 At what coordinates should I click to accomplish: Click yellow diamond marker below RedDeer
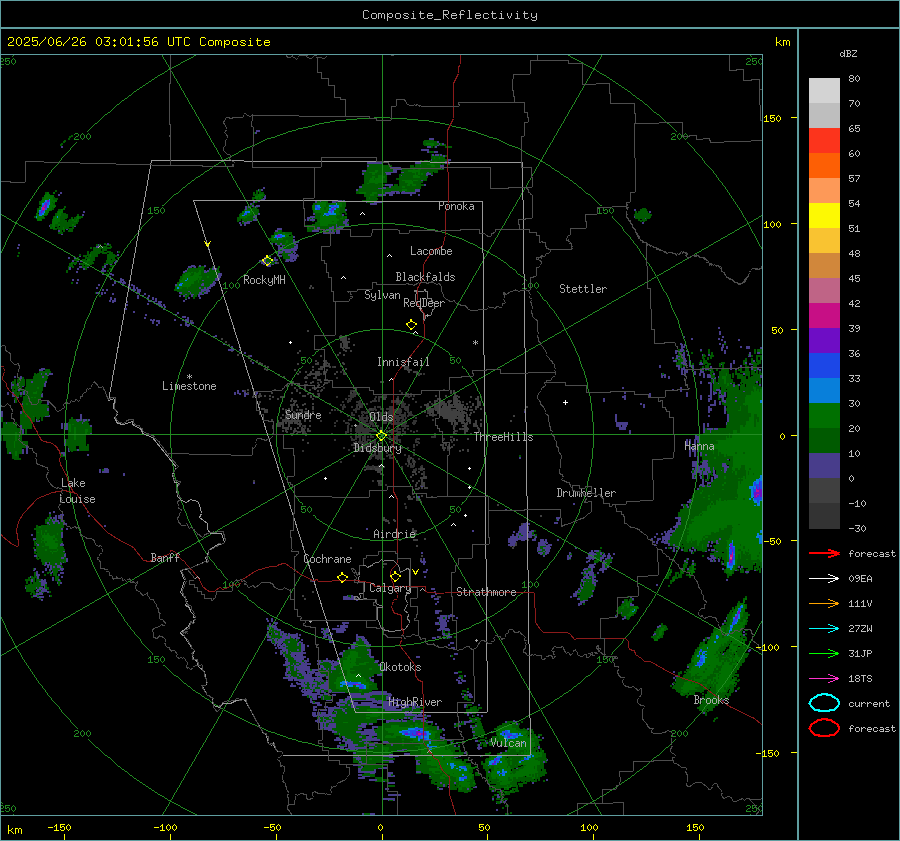(x=411, y=324)
